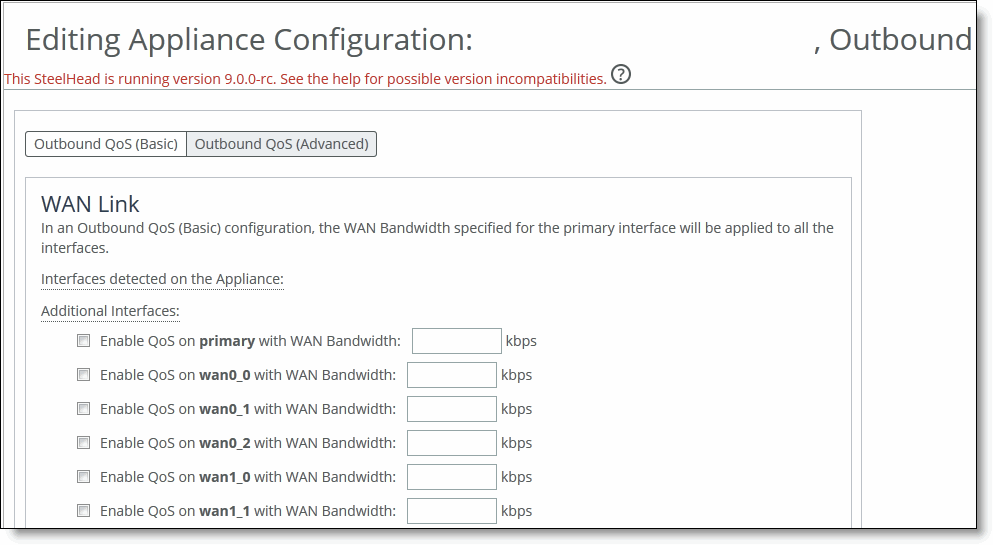This screenshot has width=993, height=545.
Task: Tick the wan0_2 QoS checkbox
Action: point(84,443)
